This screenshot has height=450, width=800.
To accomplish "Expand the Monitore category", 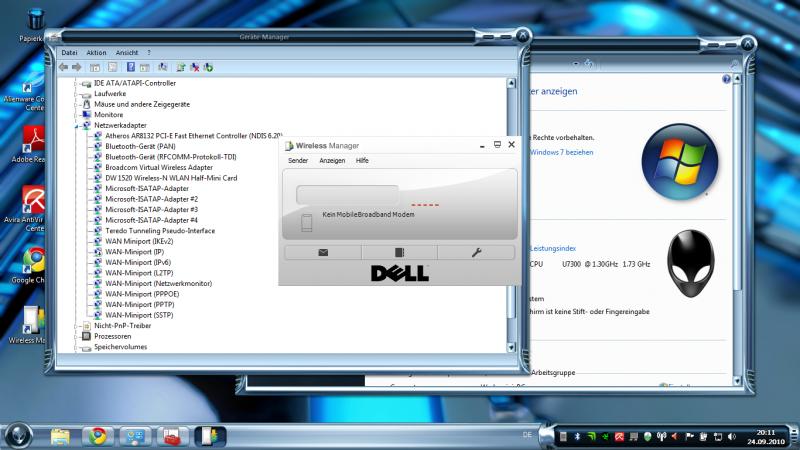I will (x=77, y=115).
